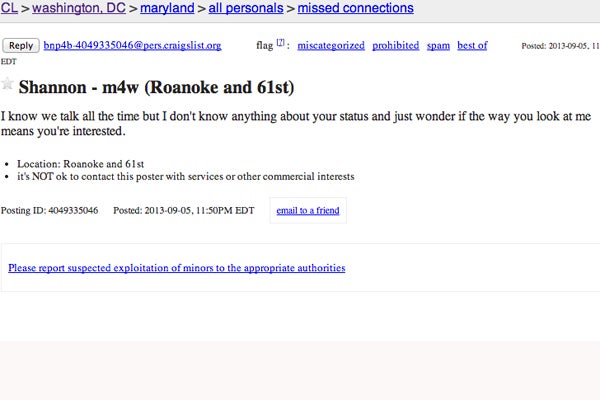Image resolution: width=600 pixels, height=400 pixels.
Task: Open the report suspected exploitation link
Action: [177, 268]
